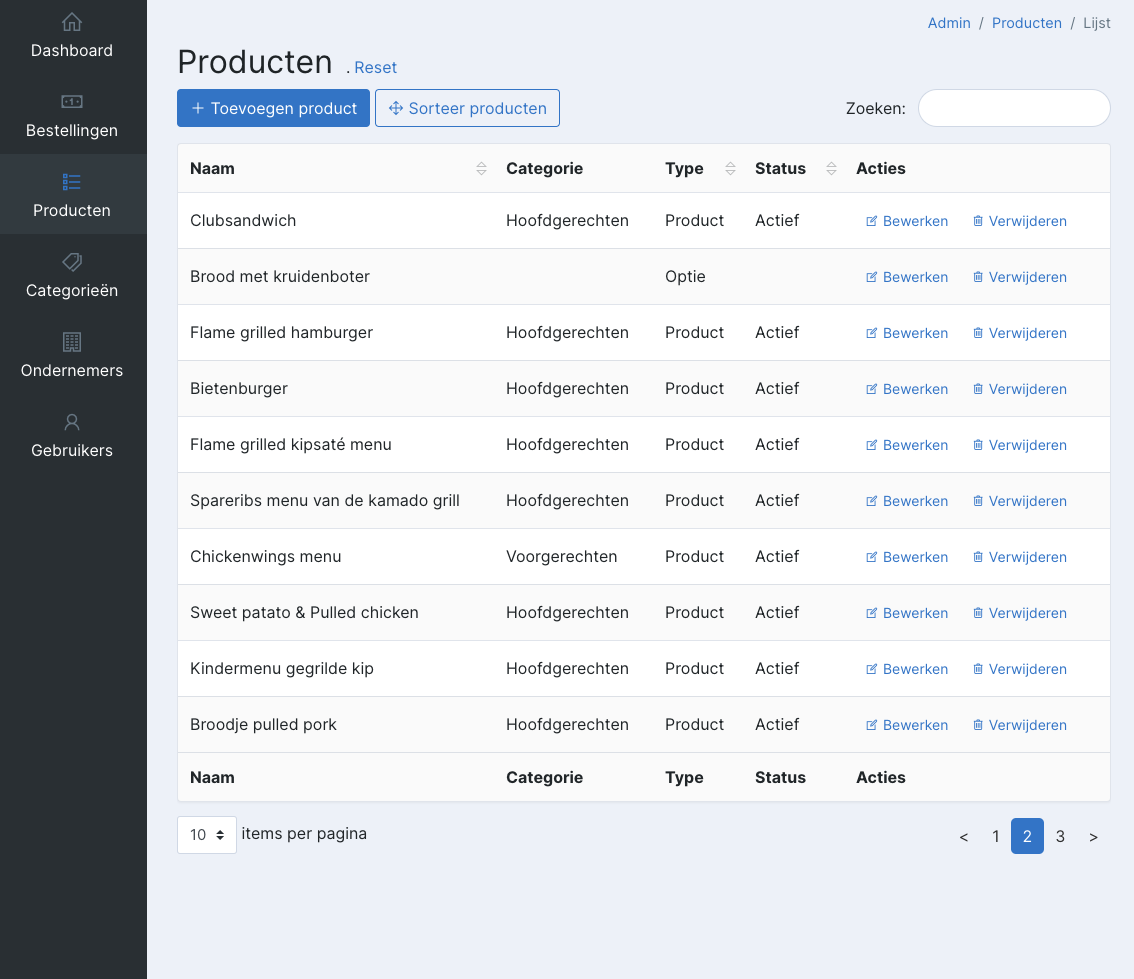Focus the Zoeken search field
The image size is (1134, 979).
click(x=1013, y=109)
